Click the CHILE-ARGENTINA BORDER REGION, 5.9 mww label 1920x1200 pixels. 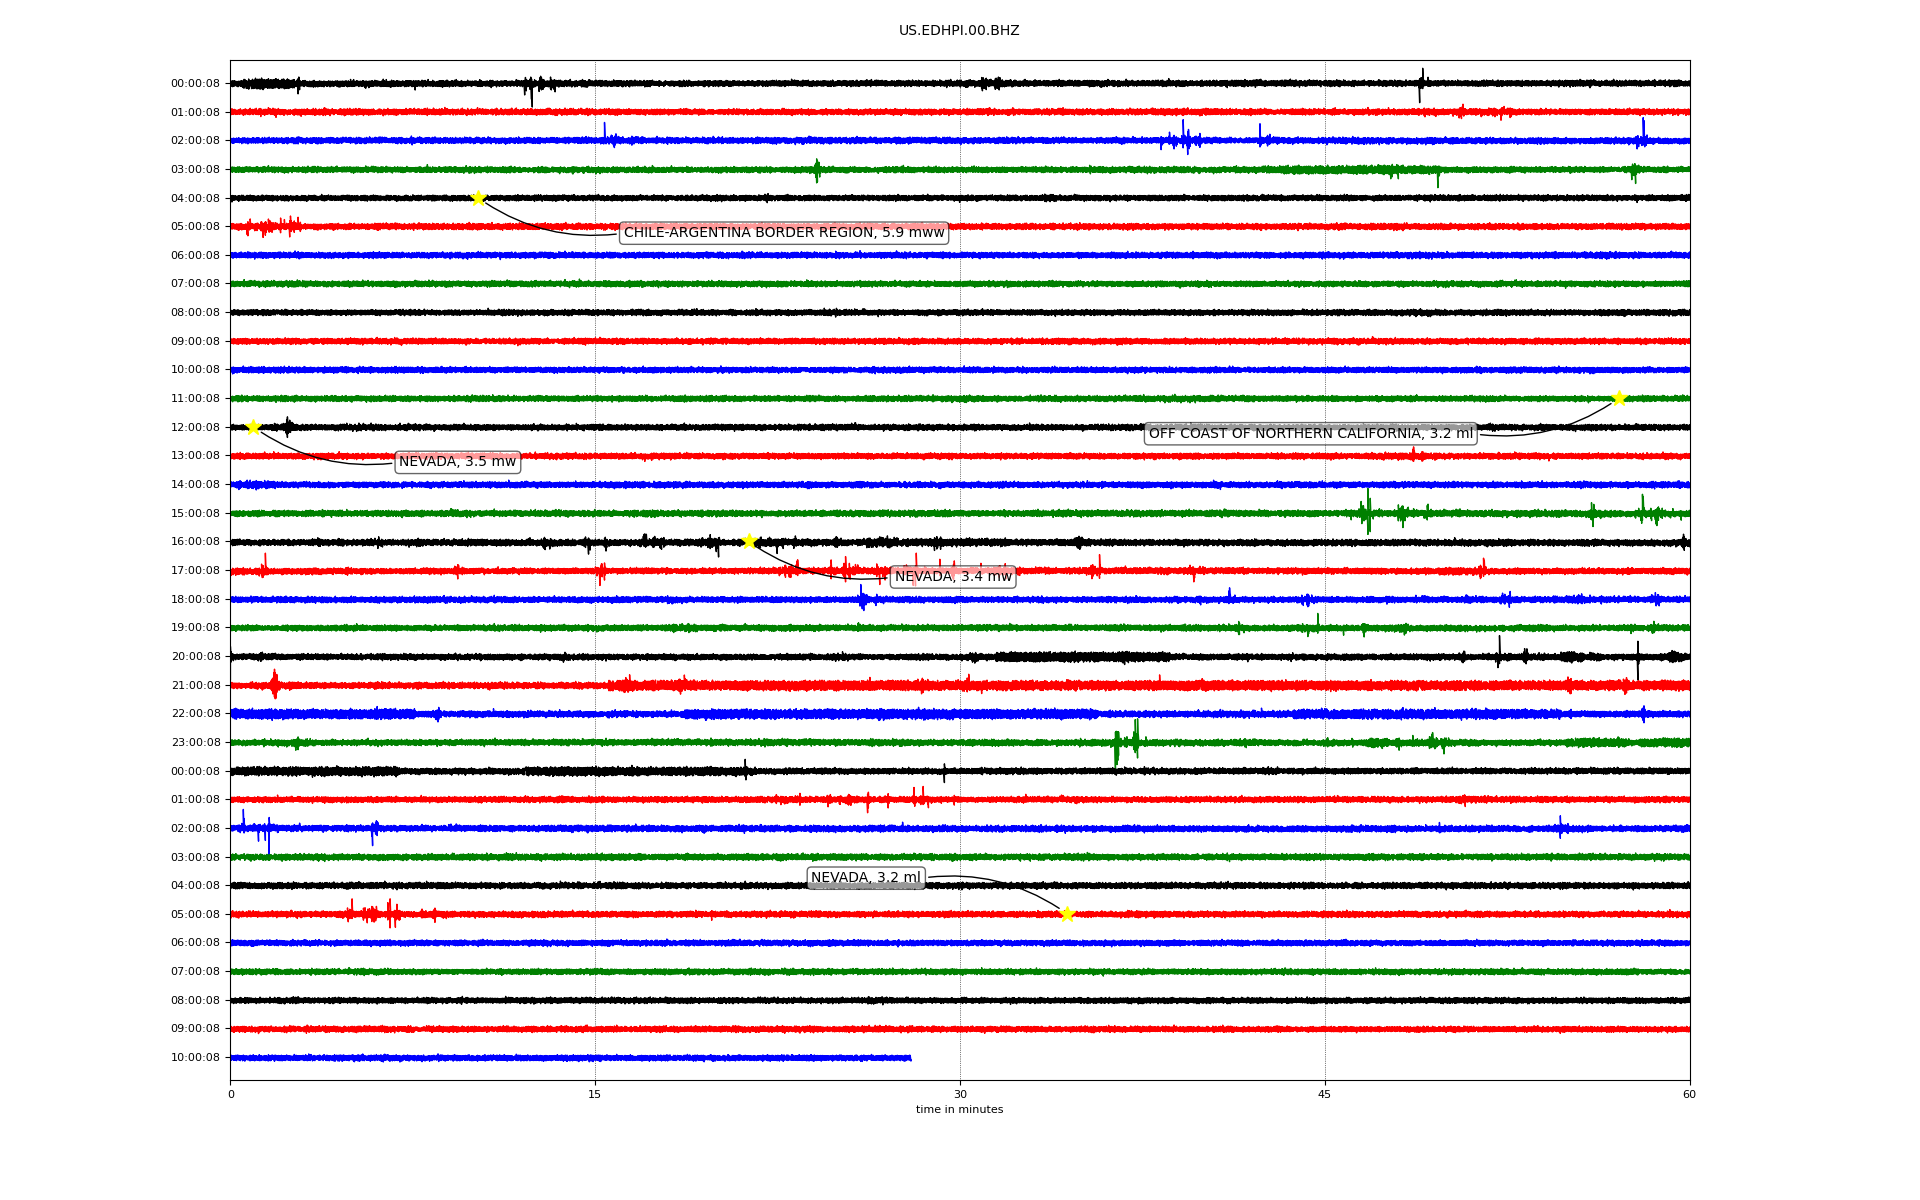[783, 233]
